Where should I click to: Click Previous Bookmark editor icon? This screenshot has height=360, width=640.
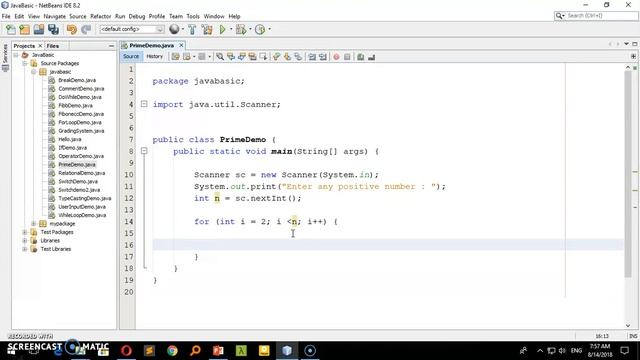[277, 57]
